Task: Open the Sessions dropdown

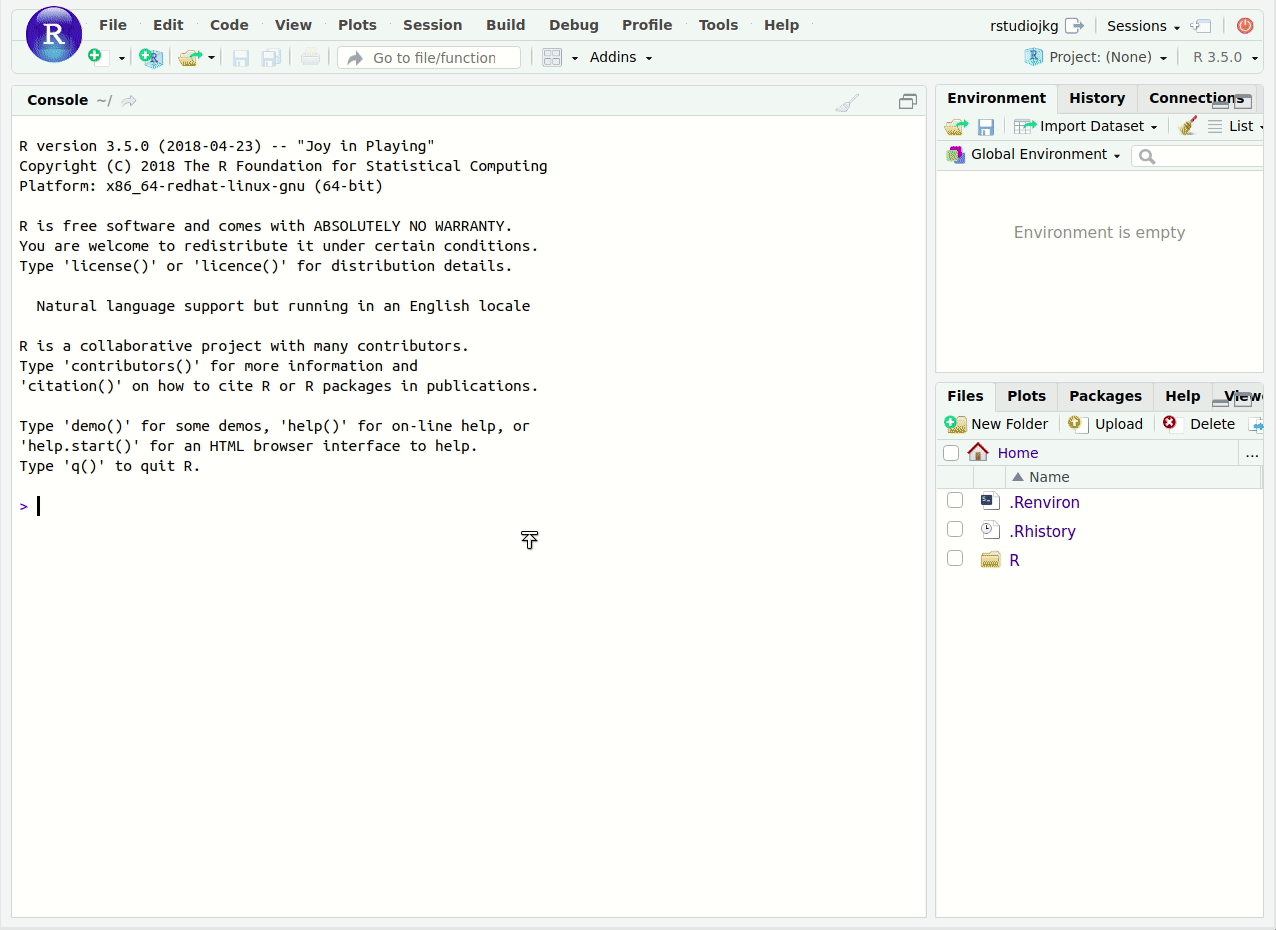Action: pyautogui.click(x=1143, y=26)
